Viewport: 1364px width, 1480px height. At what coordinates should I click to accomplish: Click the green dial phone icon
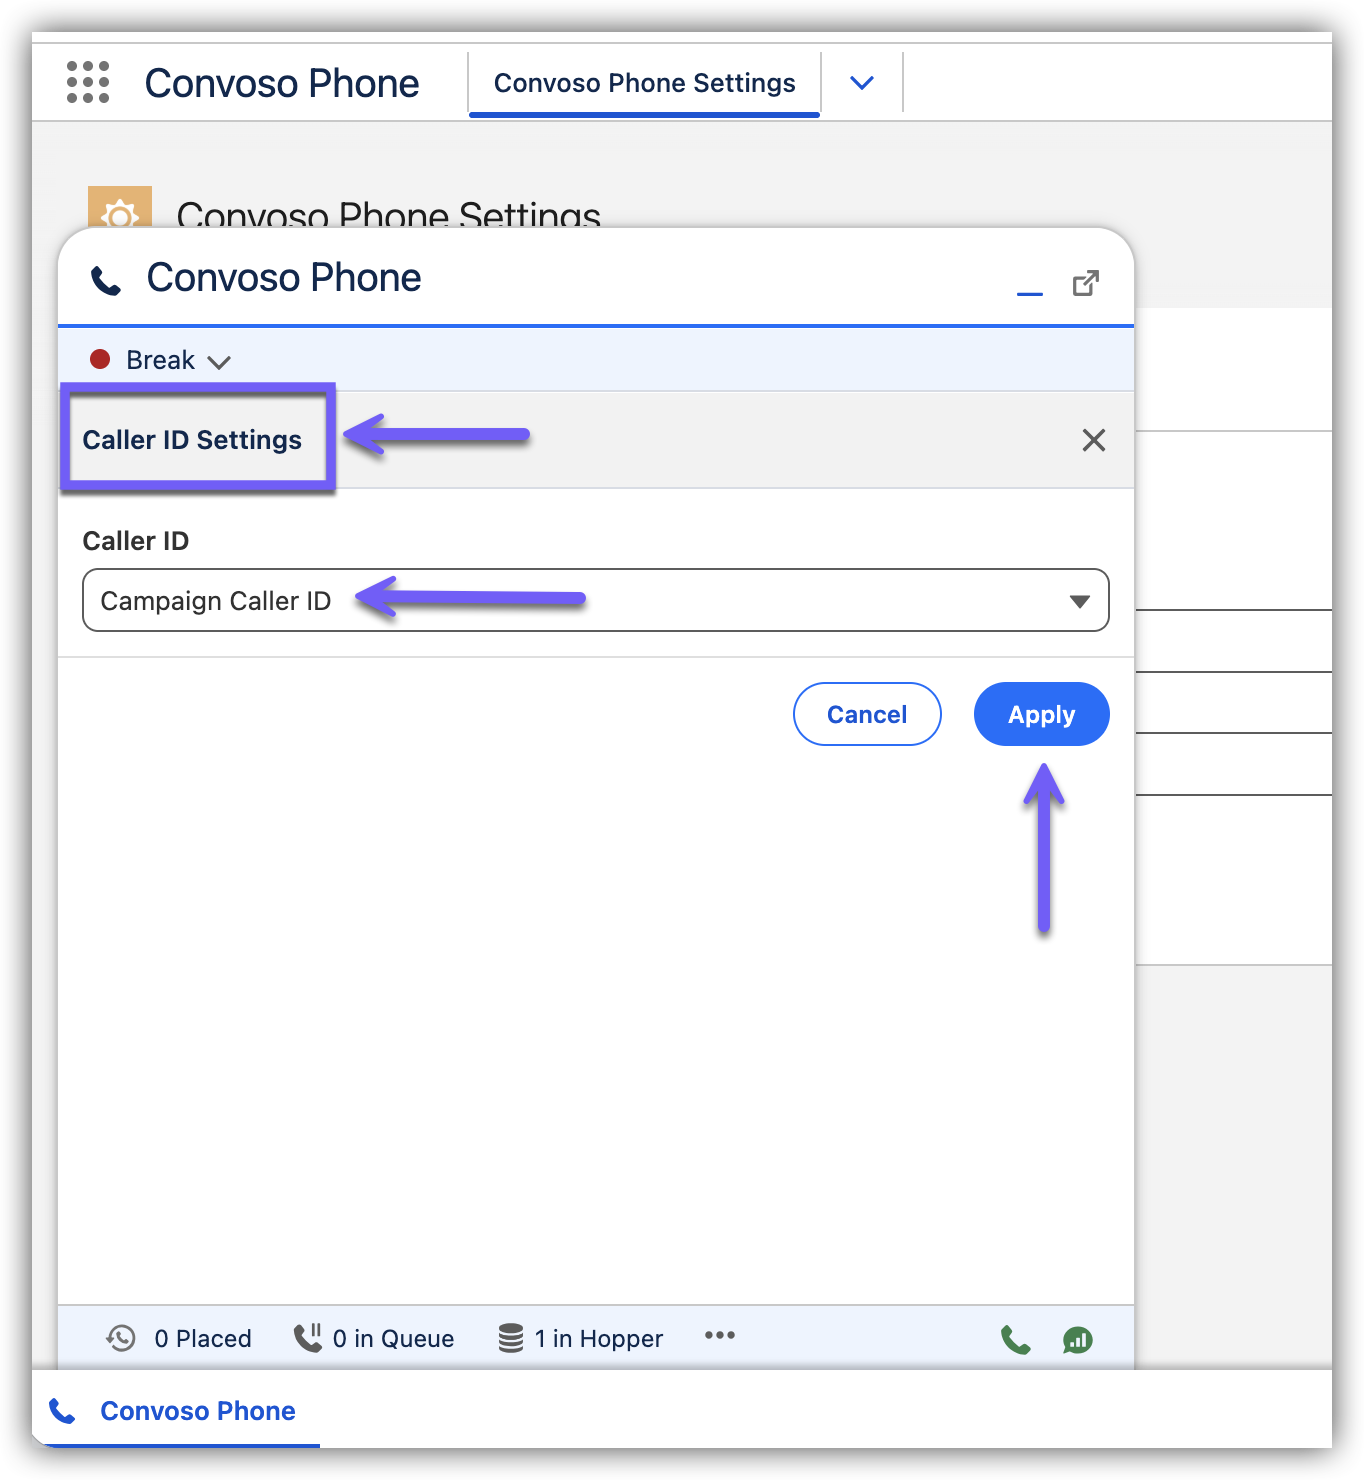[1015, 1339]
